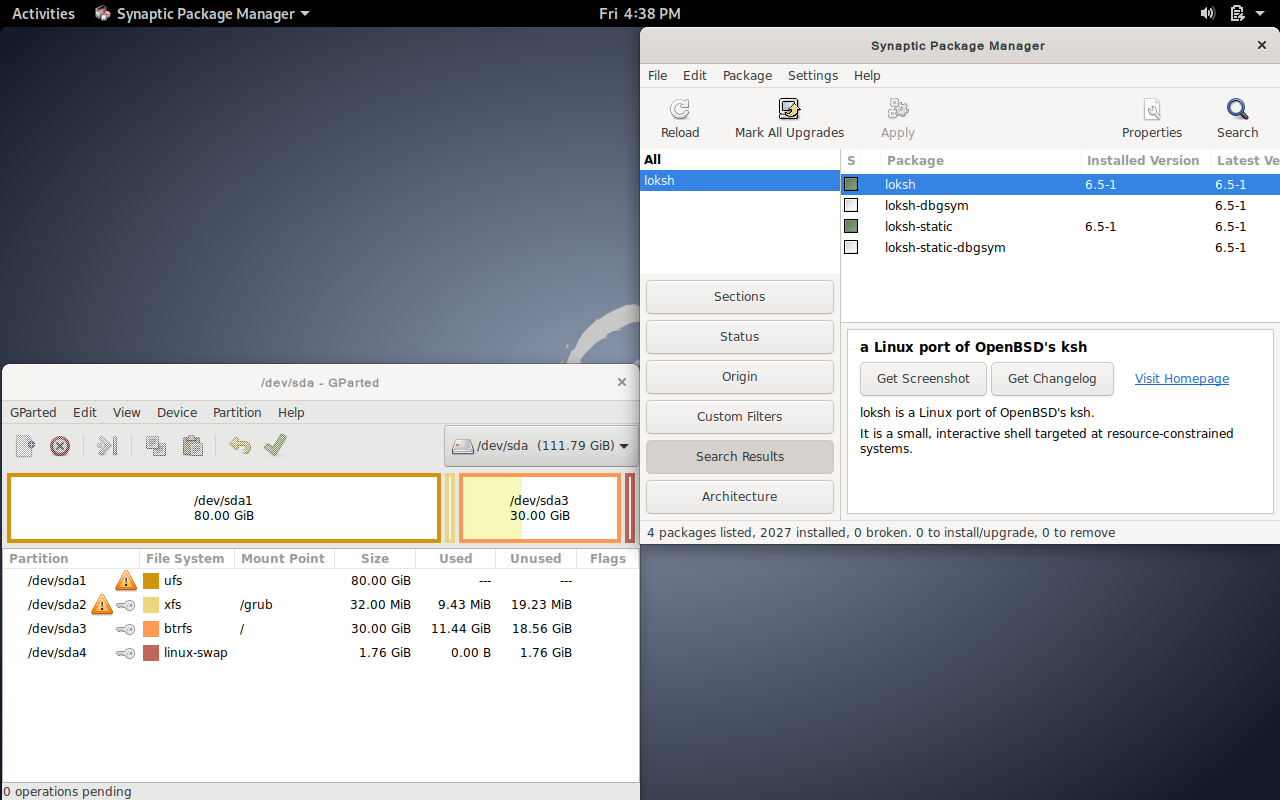The width and height of the screenshot is (1280, 800).
Task: Click resize/move partition icon in GParted
Action: [x=107, y=446]
